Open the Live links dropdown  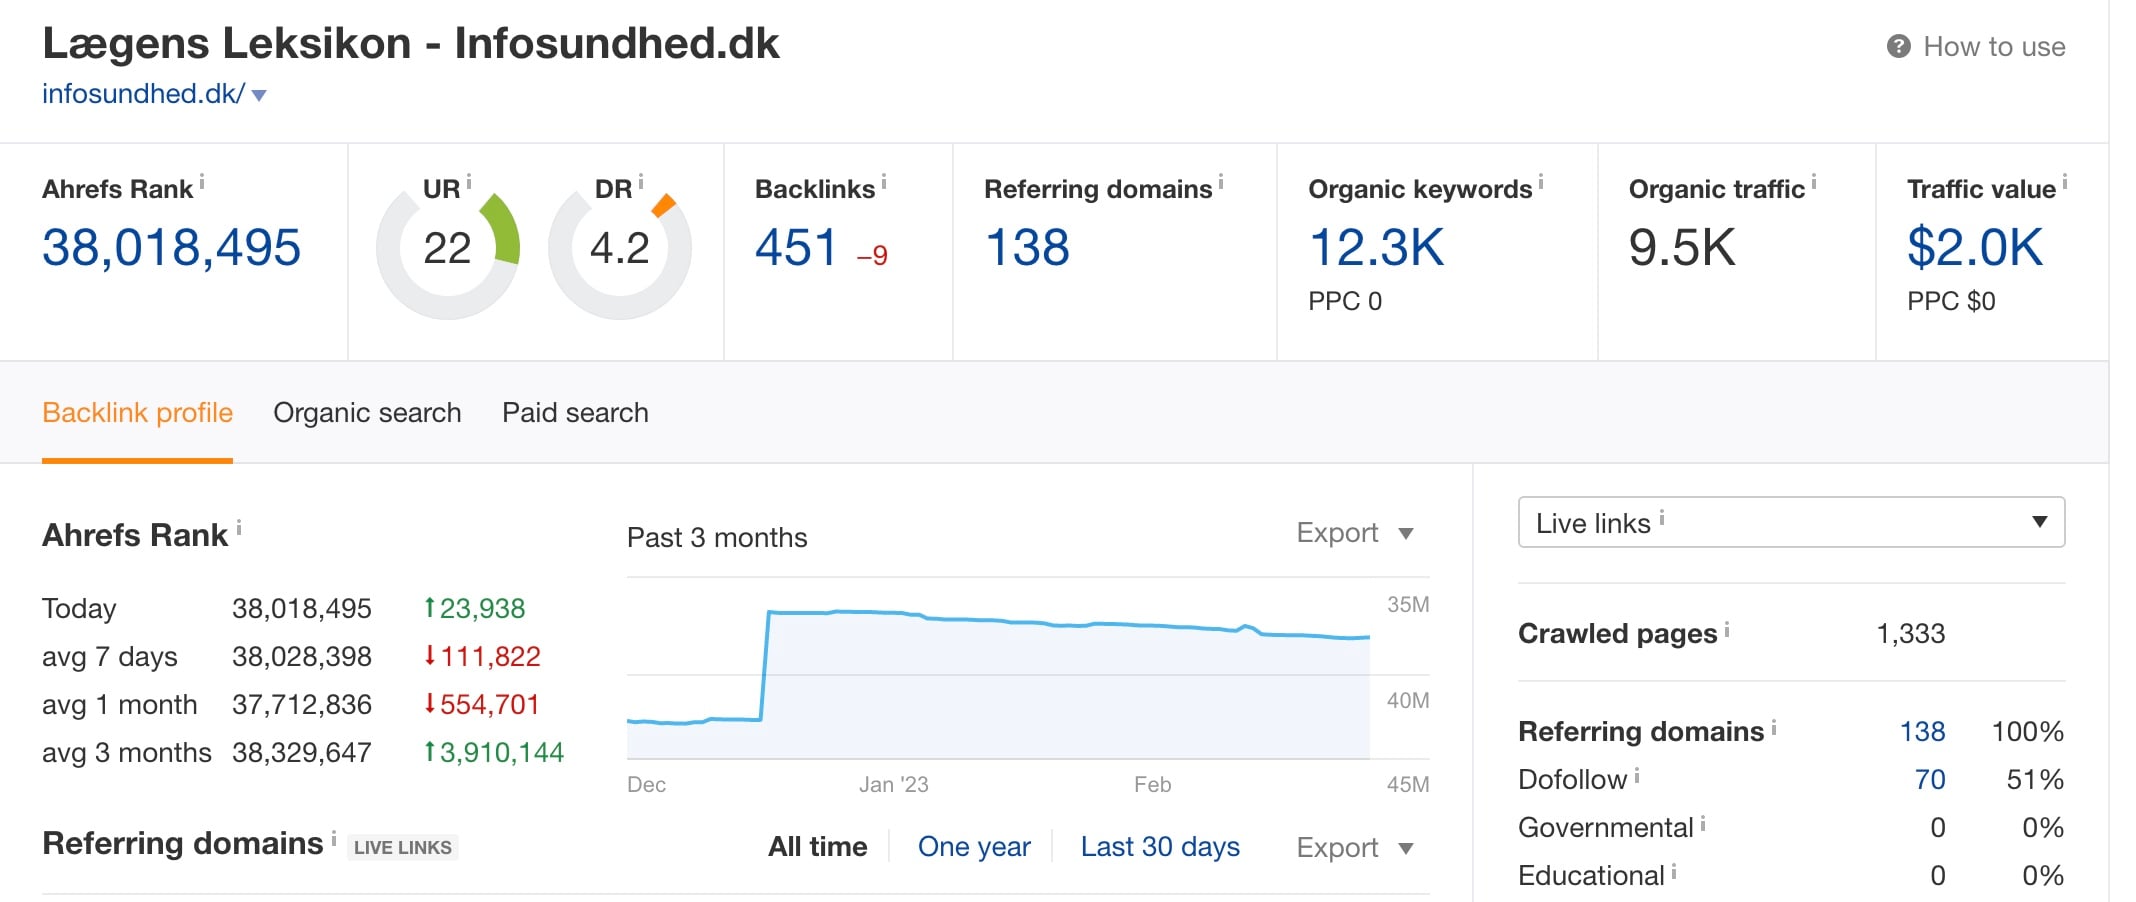point(1790,522)
